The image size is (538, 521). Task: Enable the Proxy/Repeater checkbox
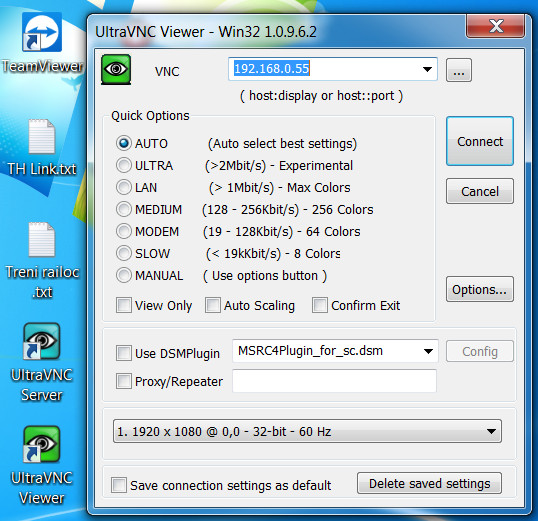[x=124, y=381]
